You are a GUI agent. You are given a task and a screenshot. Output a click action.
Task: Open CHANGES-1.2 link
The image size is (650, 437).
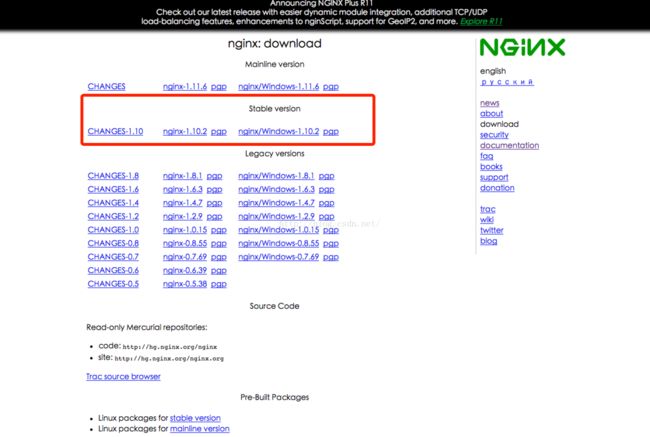113,216
